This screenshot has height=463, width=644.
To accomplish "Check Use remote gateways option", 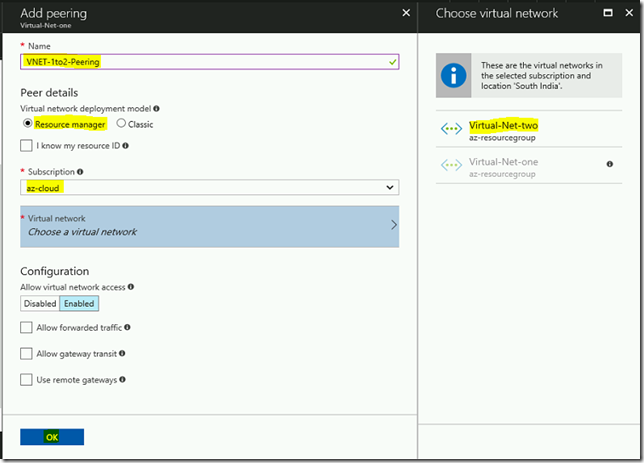I will pyautogui.click(x=26, y=380).
